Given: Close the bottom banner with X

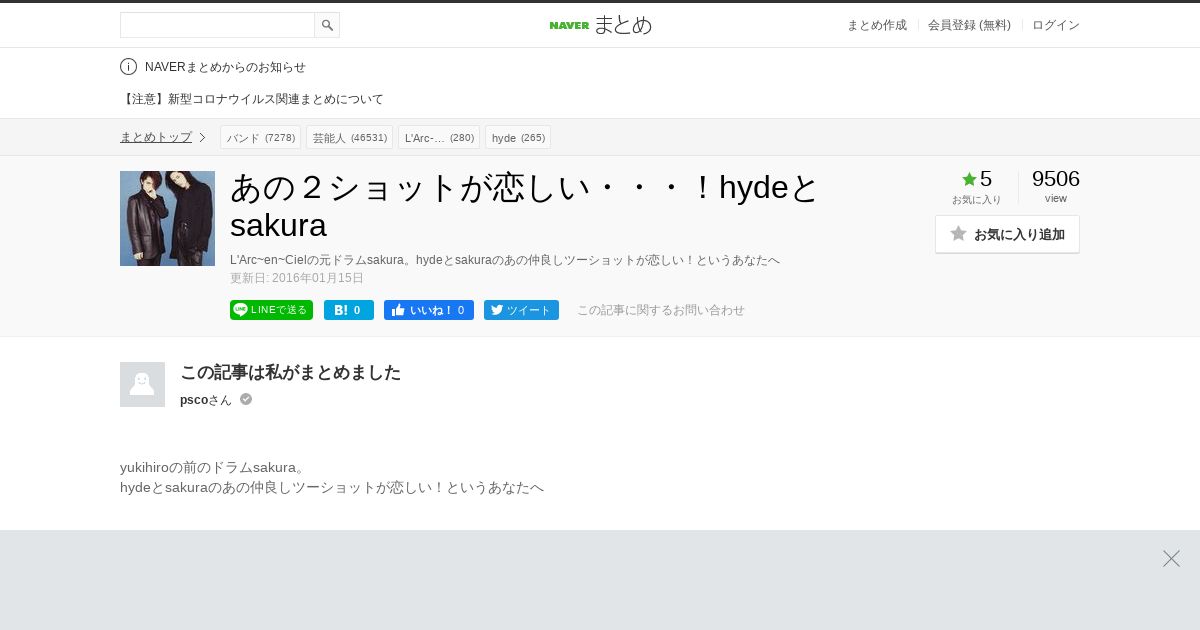Looking at the screenshot, I should pos(1171,558).
